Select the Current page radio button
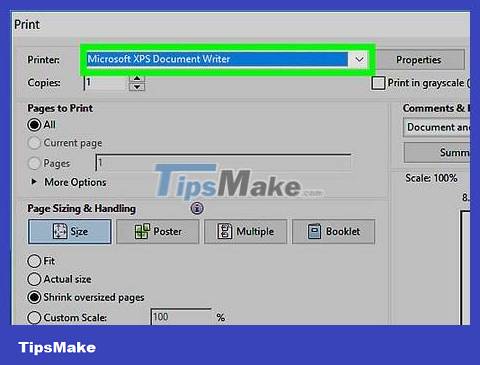The height and width of the screenshot is (365, 480). [34, 143]
